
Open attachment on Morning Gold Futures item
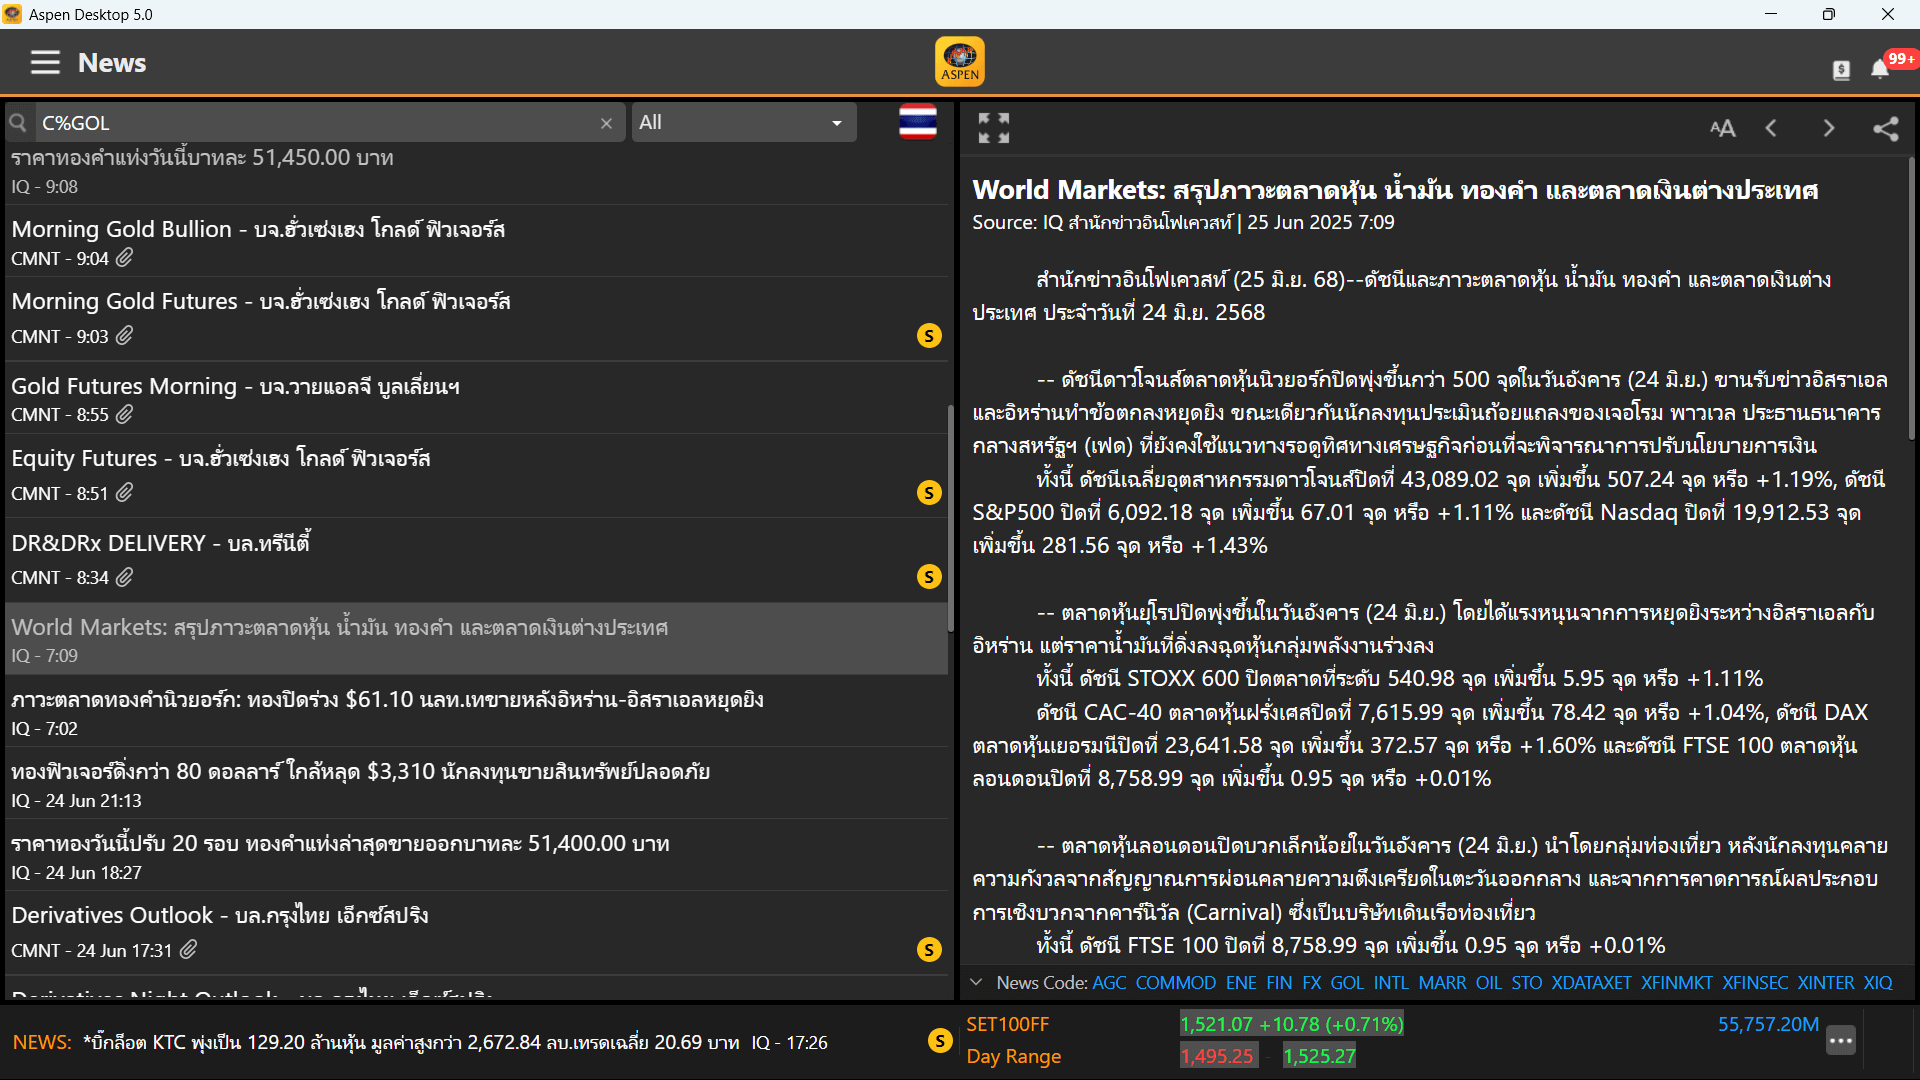tap(124, 336)
